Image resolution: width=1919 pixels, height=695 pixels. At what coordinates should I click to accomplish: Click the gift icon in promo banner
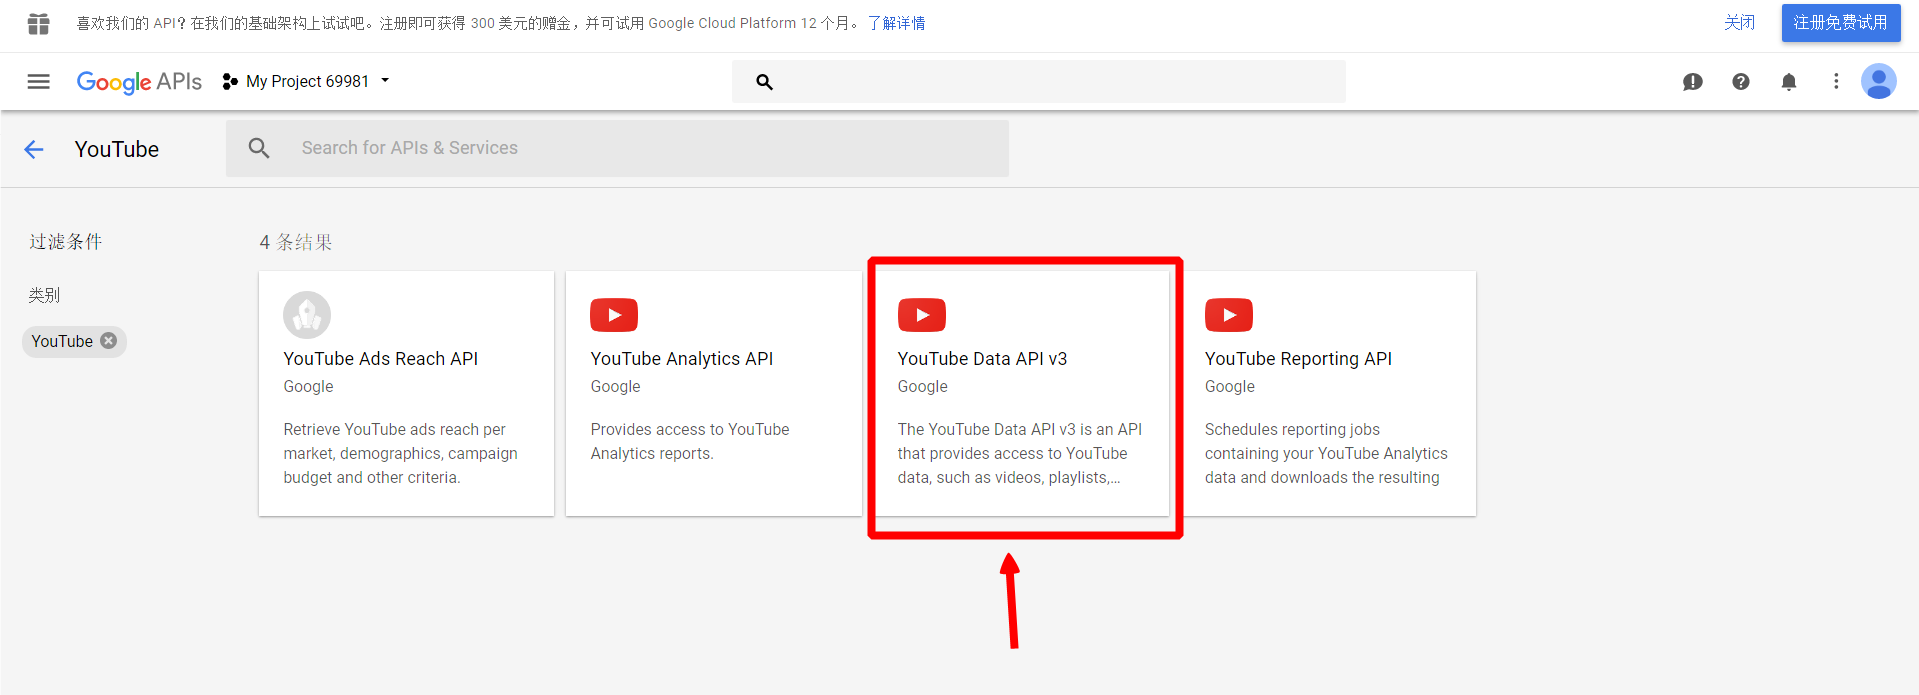click(38, 23)
